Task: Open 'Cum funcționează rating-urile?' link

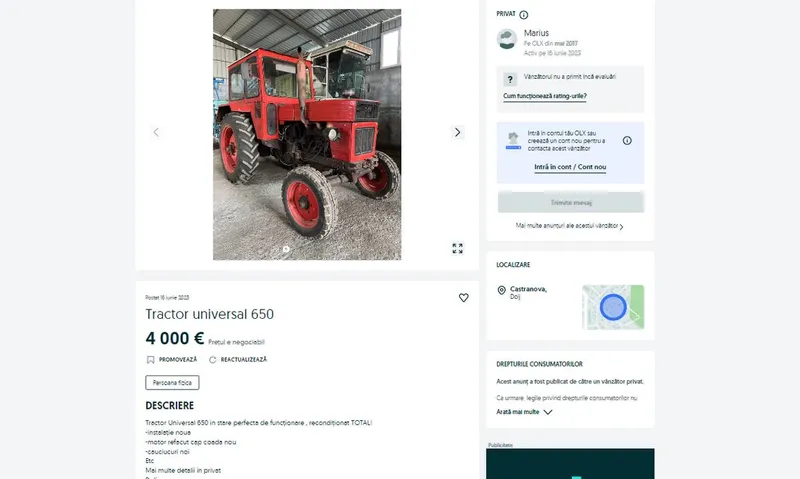Action: point(544,96)
